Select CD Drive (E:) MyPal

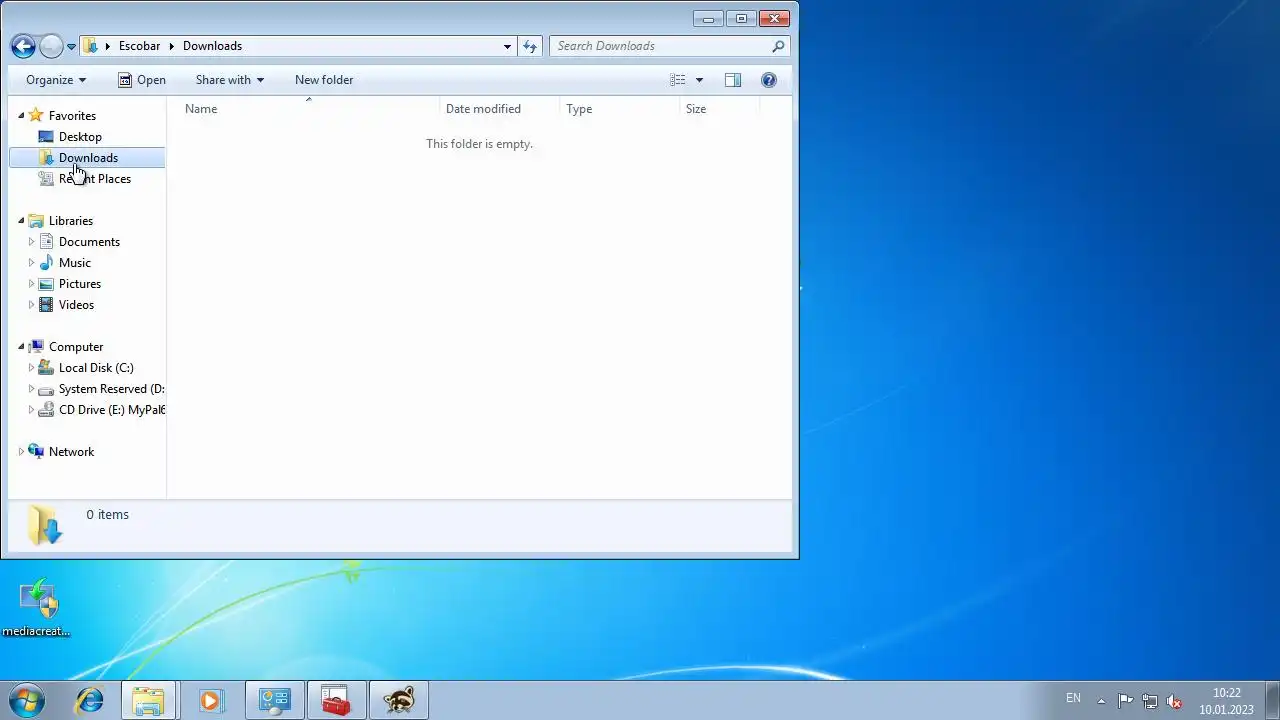point(111,410)
